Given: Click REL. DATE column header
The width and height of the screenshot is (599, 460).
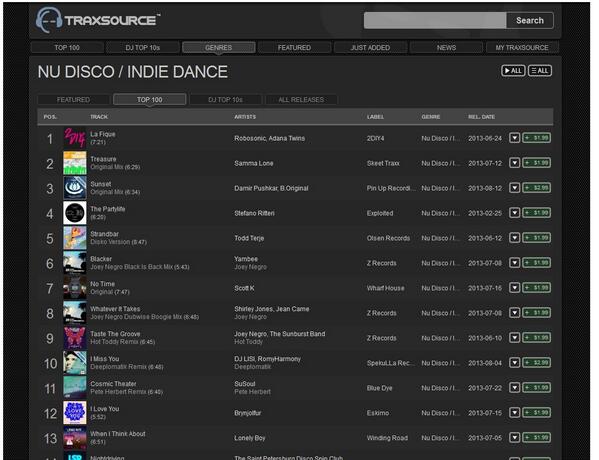Looking at the screenshot, I should coord(481,117).
